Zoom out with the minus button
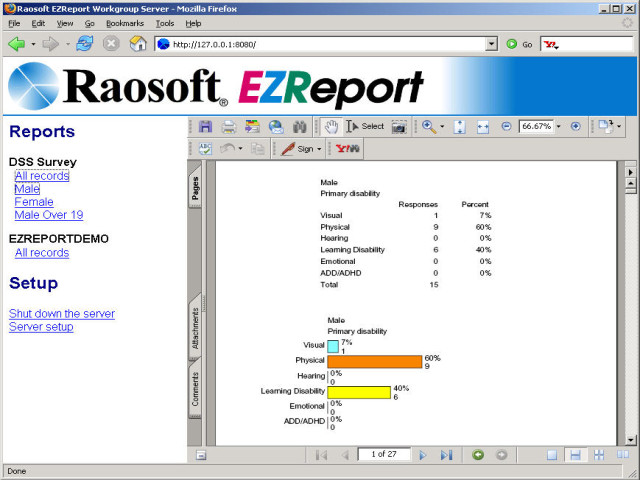Screen dimensions: 640x480 506,127
